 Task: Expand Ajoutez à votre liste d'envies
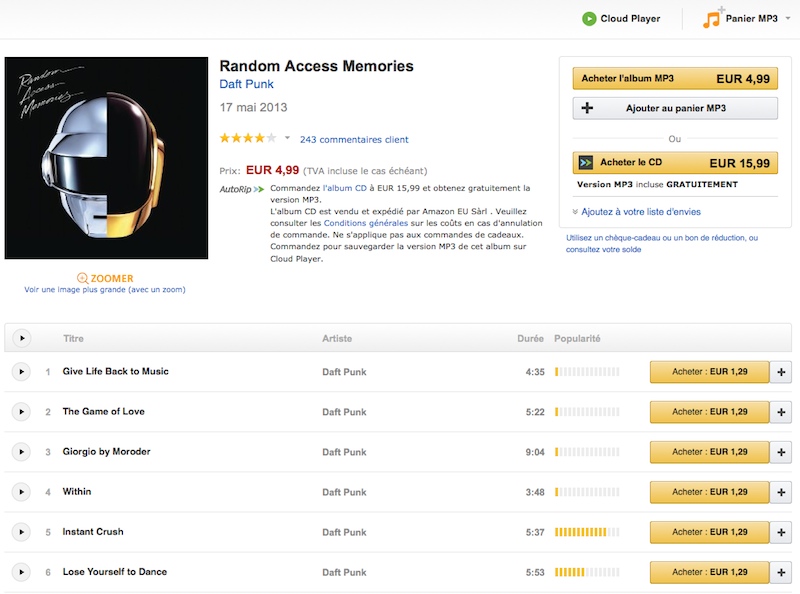tap(636, 212)
